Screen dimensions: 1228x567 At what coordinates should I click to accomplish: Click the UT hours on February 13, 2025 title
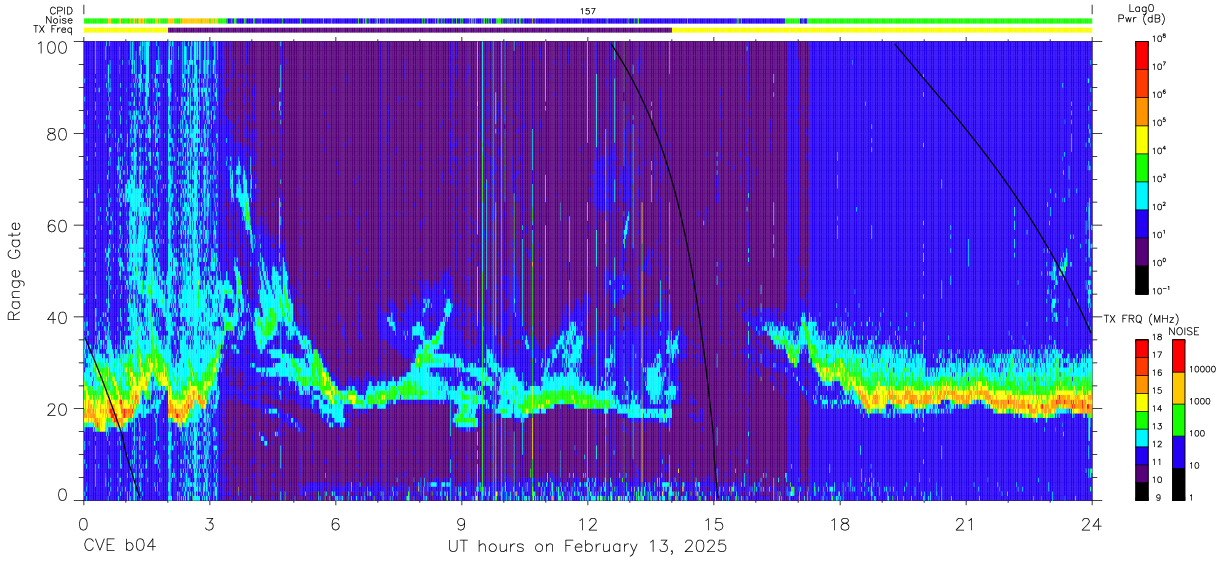tap(587, 547)
